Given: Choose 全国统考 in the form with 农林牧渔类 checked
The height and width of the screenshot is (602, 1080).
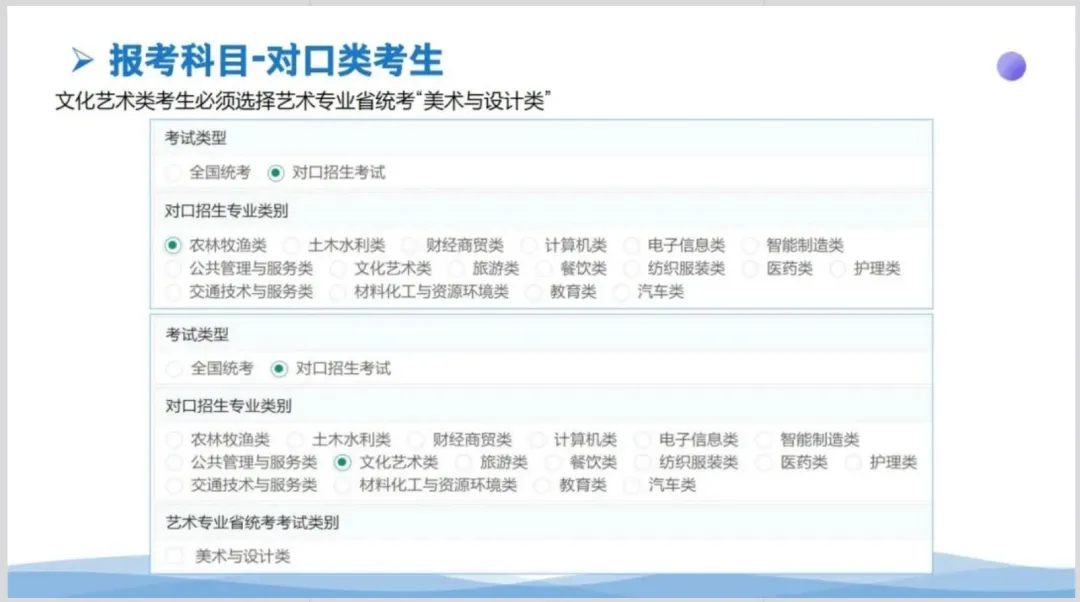Looking at the screenshot, I should [x=173, y=172].
